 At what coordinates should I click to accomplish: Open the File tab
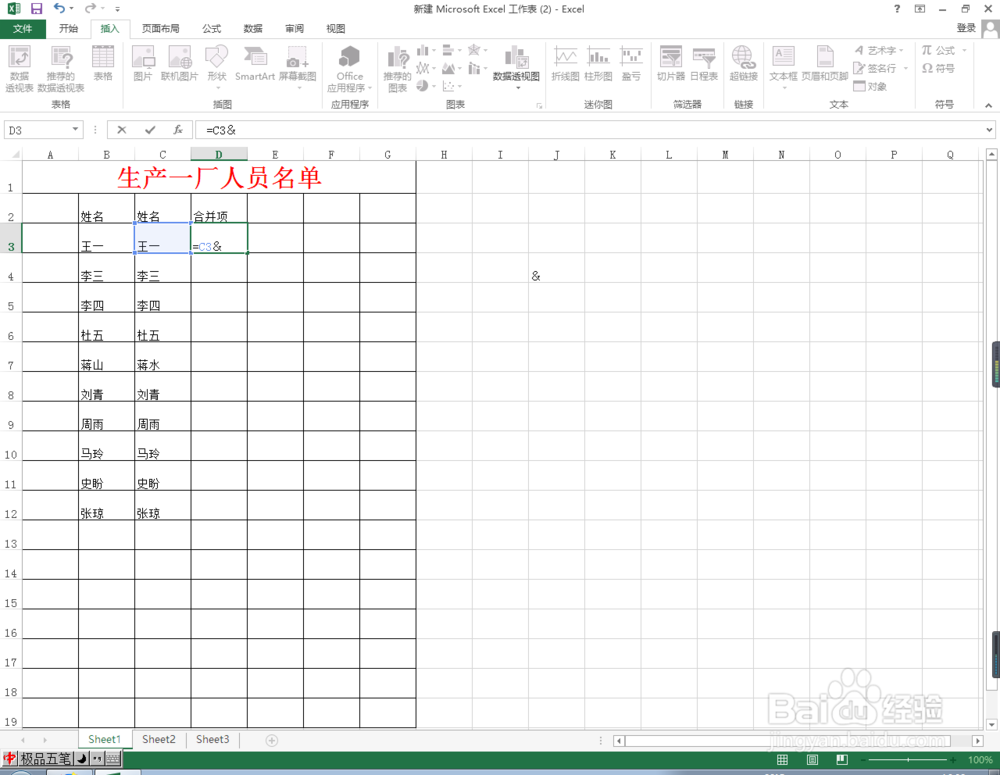point(22,29)
